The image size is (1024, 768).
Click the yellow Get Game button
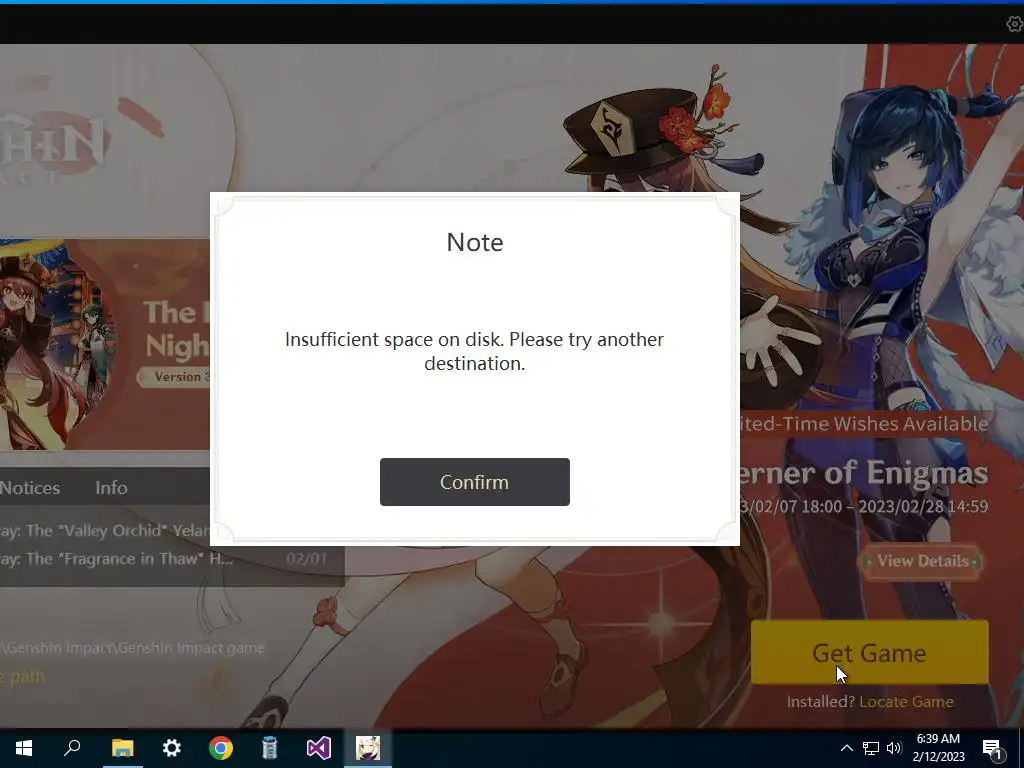pyautogui.click(x=869, y=652)
